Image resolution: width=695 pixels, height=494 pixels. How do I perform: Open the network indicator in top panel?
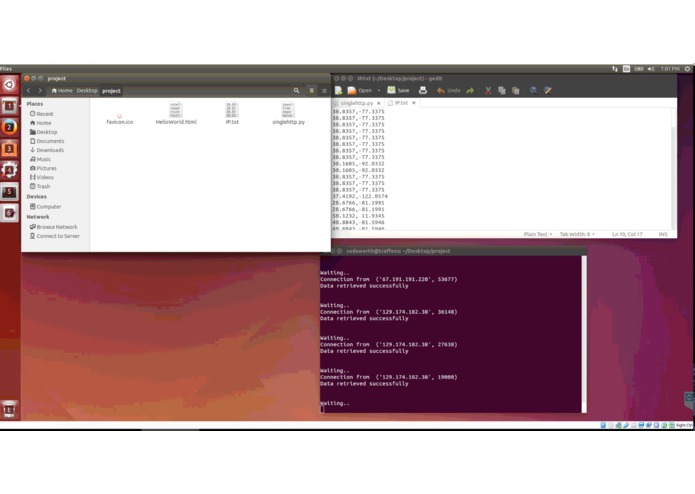coord(615,69)
